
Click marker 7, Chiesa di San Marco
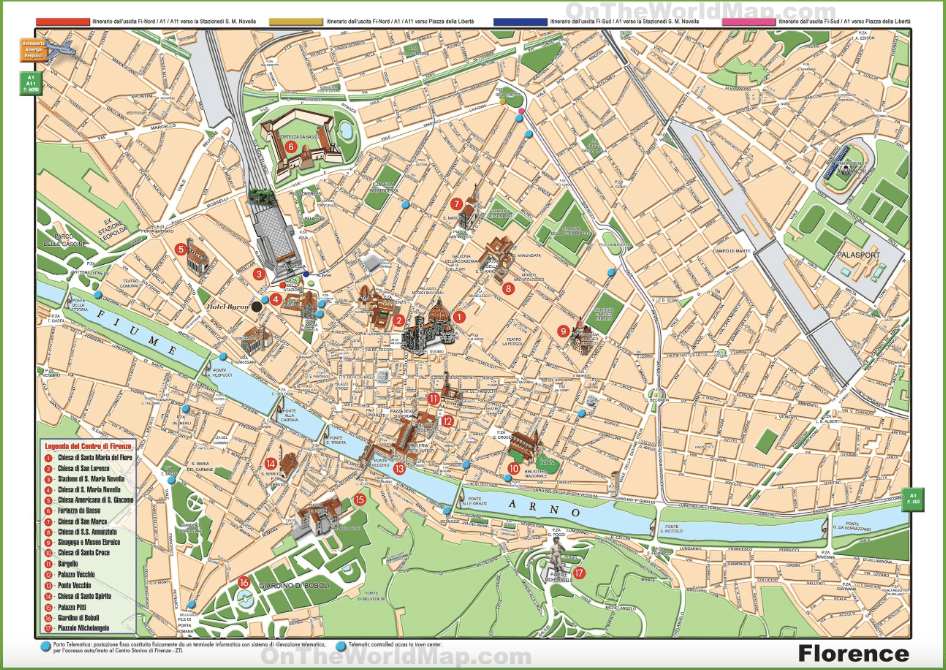pos(456,203)
